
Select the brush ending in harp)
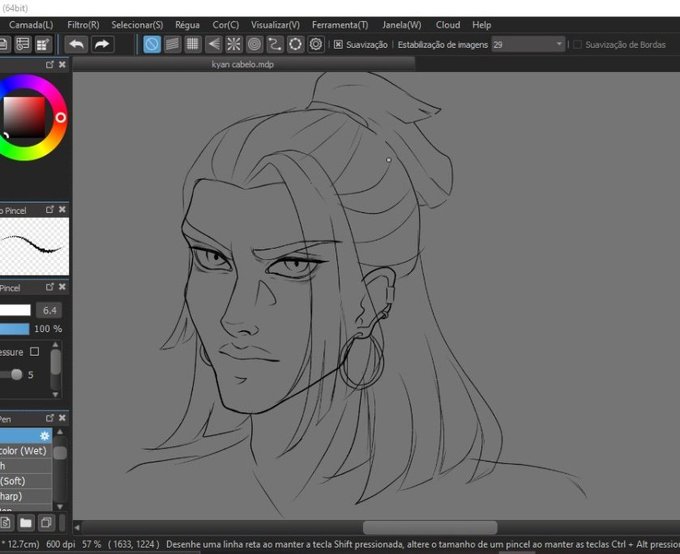26,496
